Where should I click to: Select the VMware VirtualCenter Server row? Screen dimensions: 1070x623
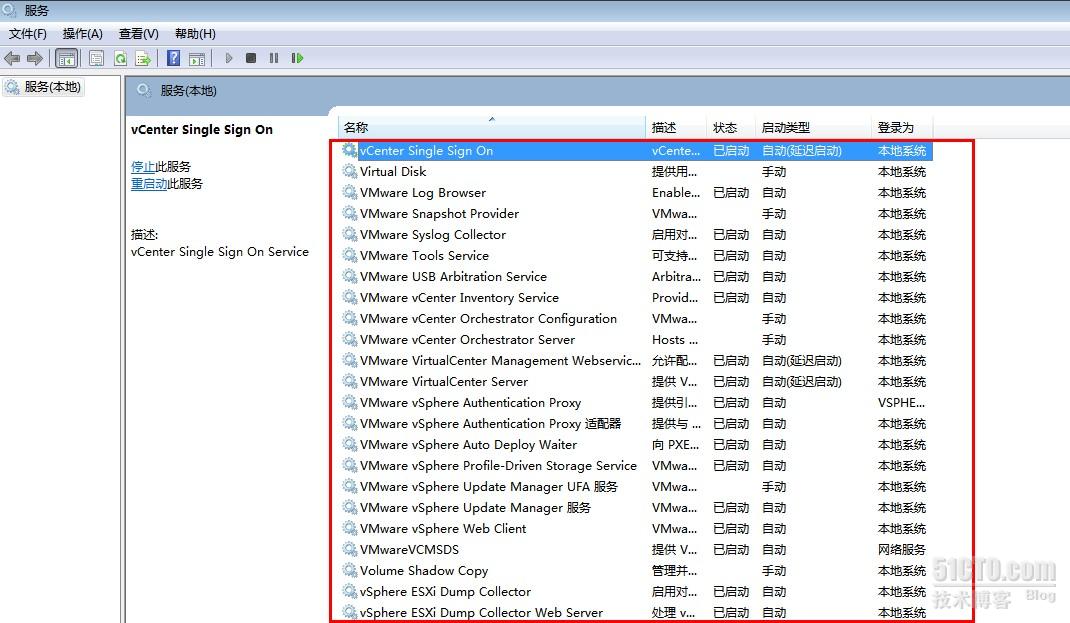pos(636,382)
